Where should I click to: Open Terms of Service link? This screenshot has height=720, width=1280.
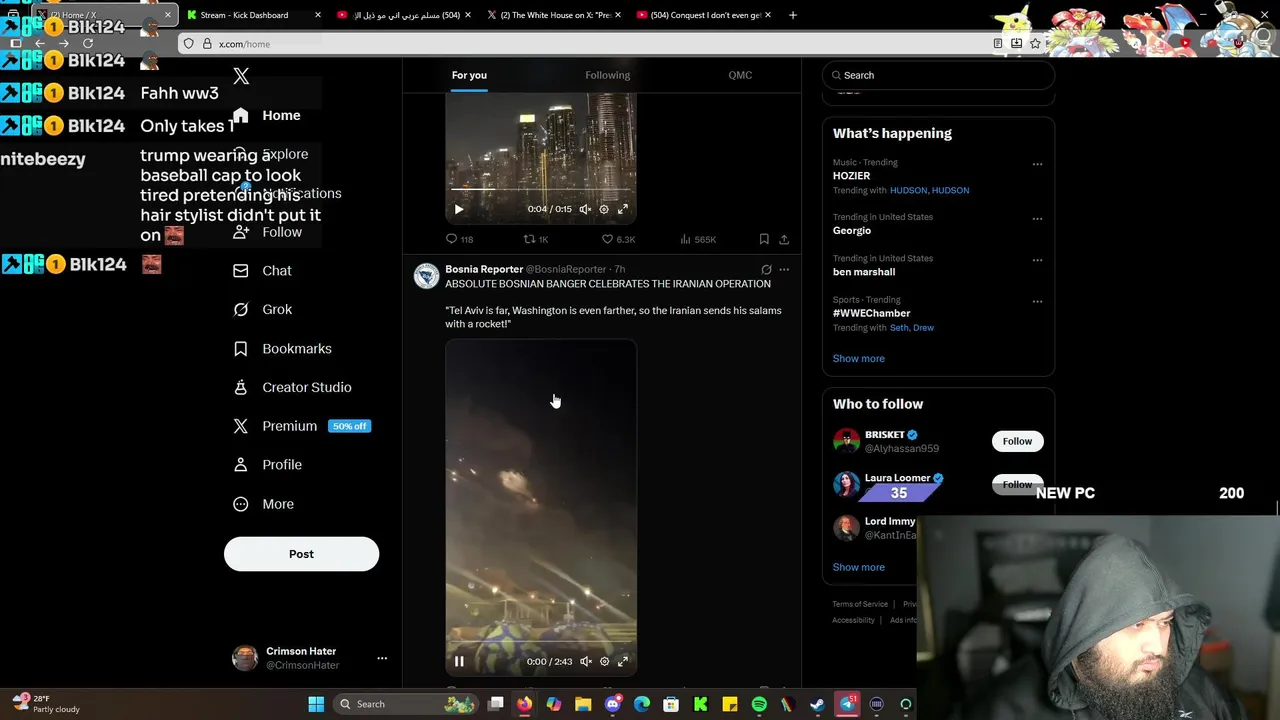[860, 604]
